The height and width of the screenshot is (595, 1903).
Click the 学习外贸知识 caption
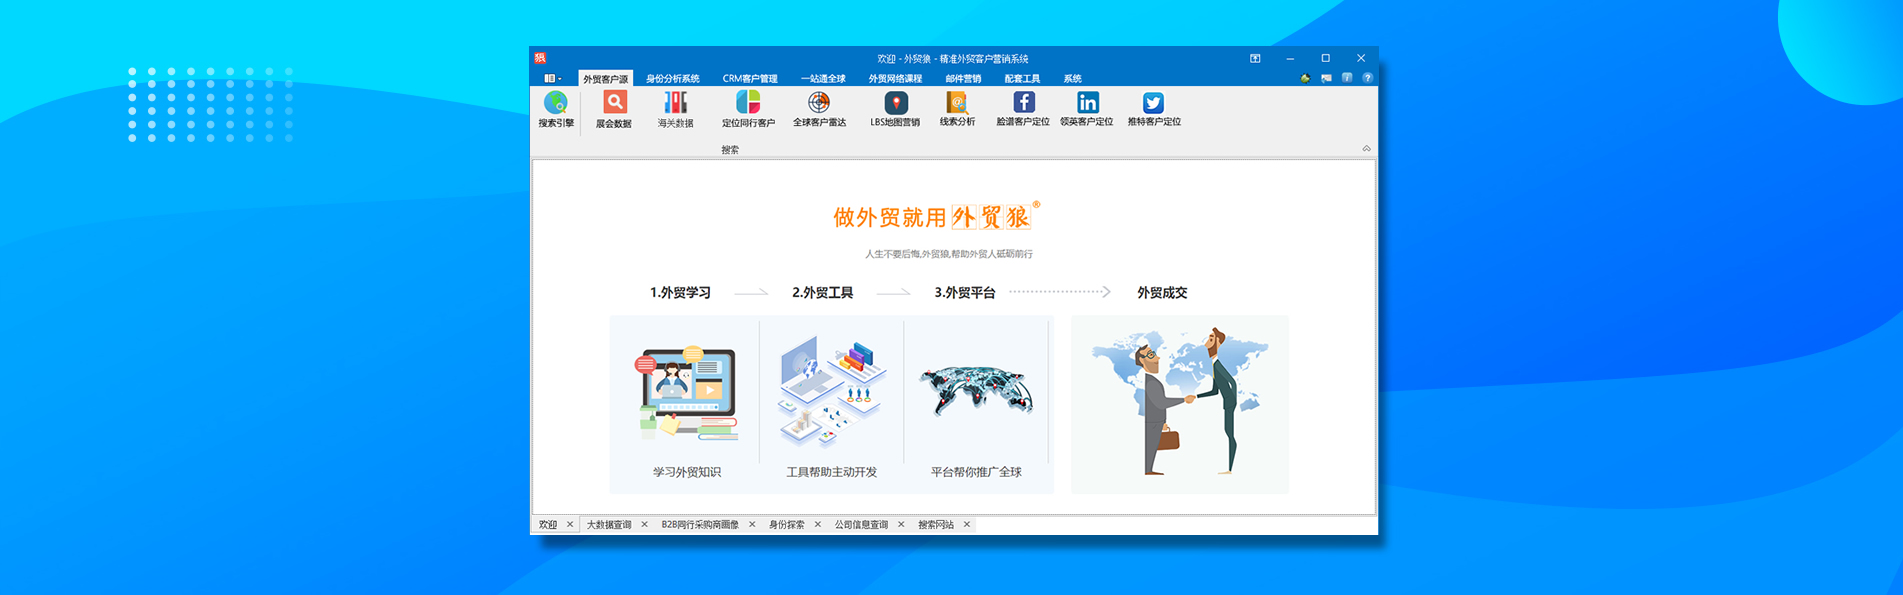point(687,472)
